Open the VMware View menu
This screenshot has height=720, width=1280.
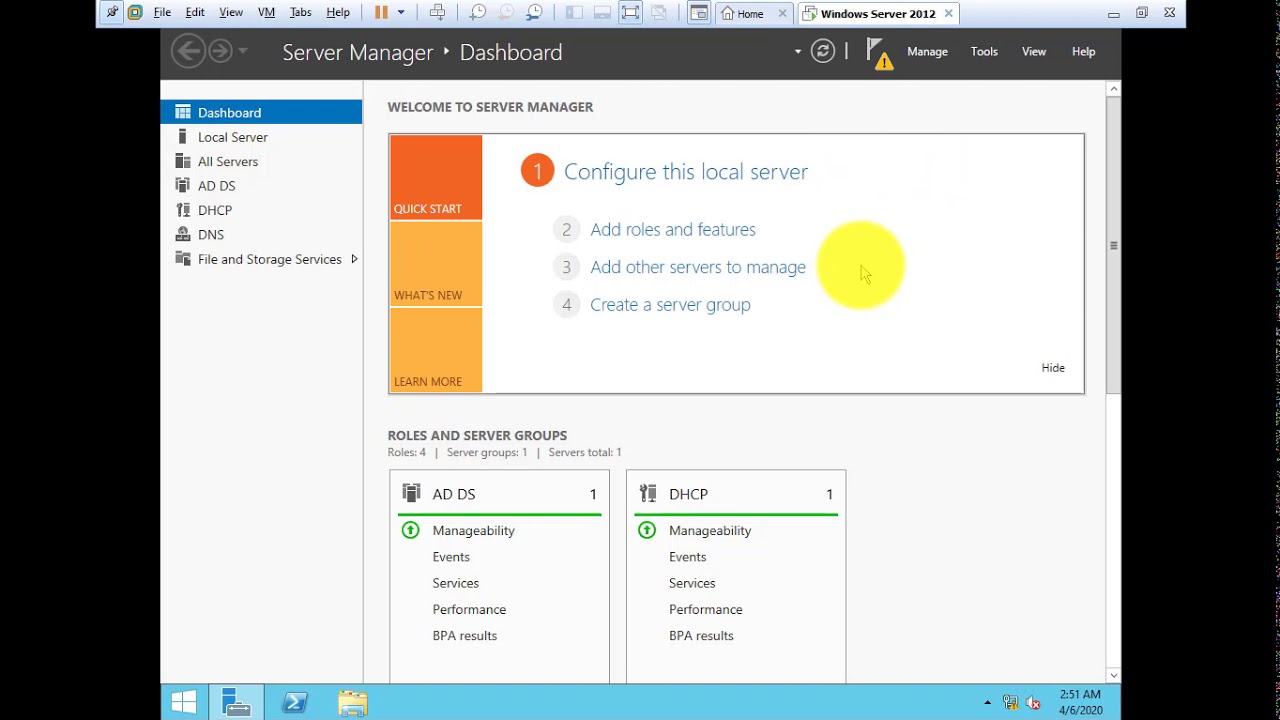[x=231, y=13]
